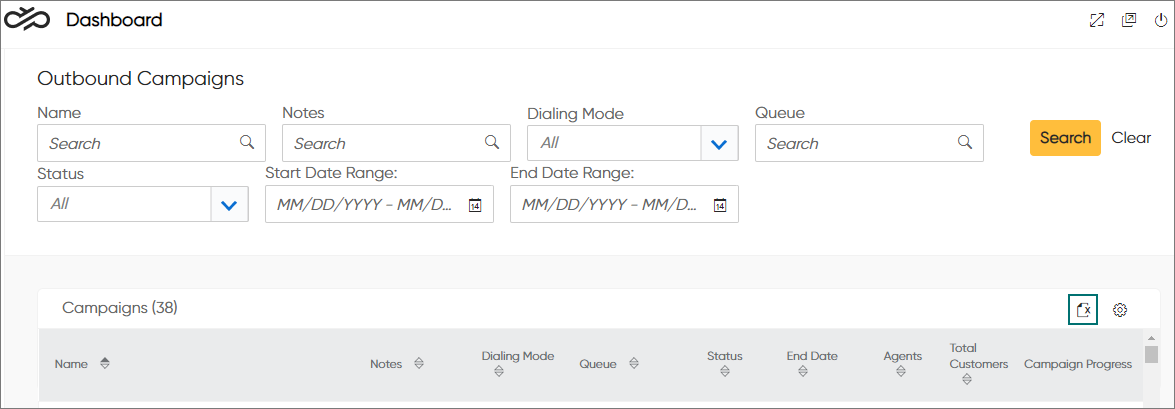The height and width of the screenshot is (409, 1175).
Task: Open the End Date Range calendar icon
Action: pos(719,204)
